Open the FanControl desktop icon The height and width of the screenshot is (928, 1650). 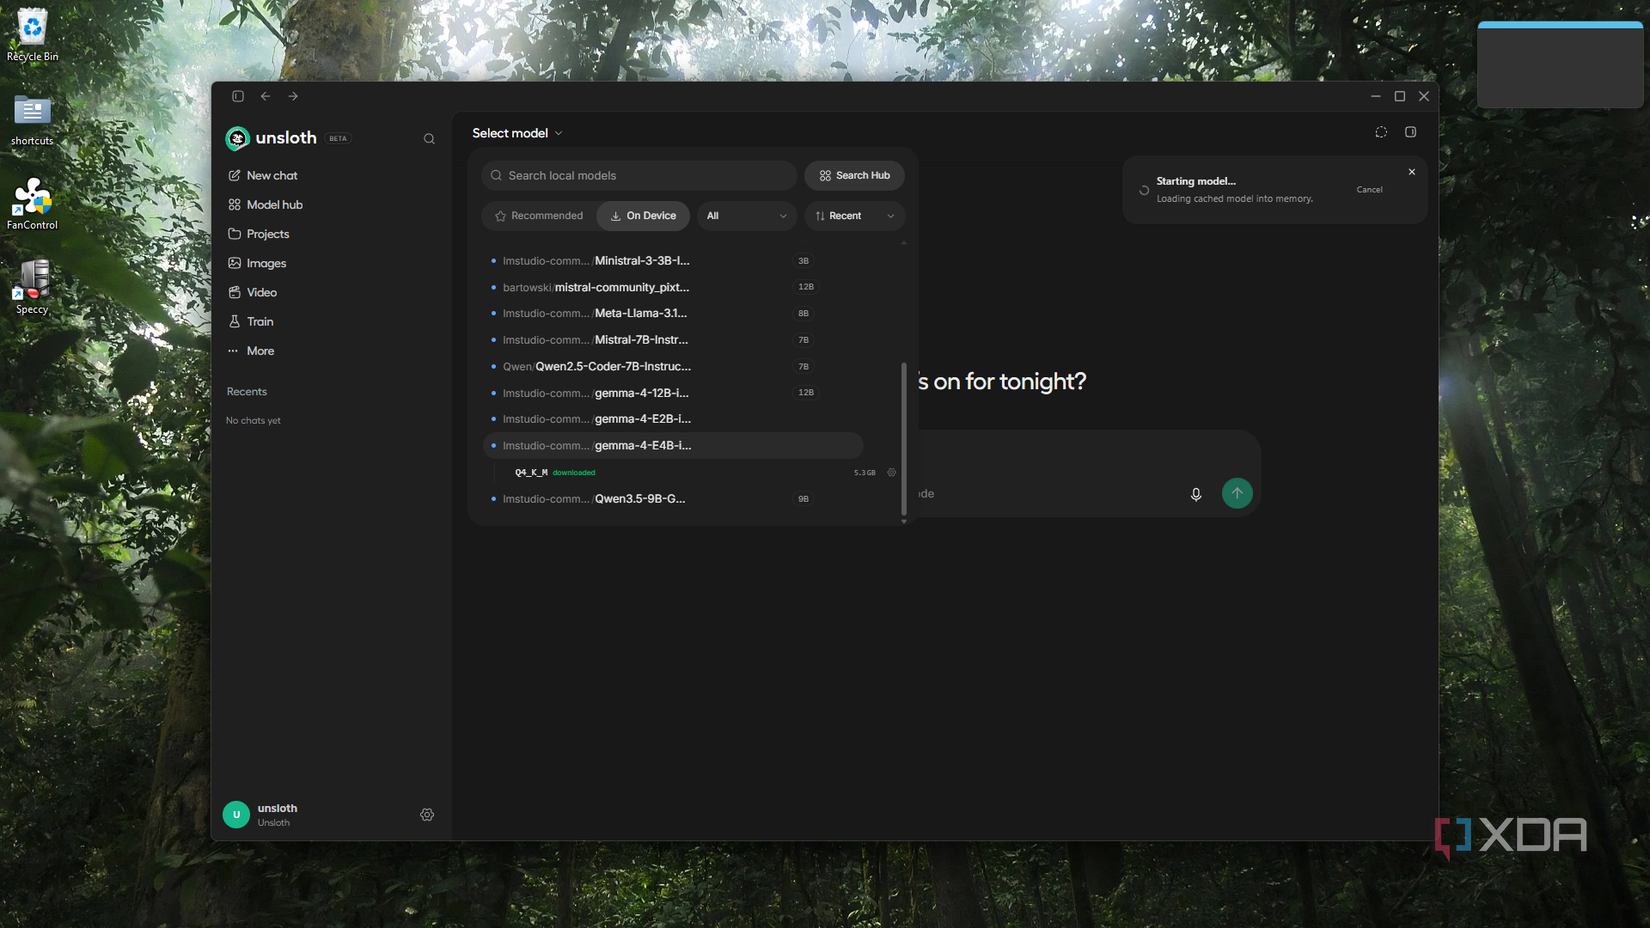tap(32, 204)
